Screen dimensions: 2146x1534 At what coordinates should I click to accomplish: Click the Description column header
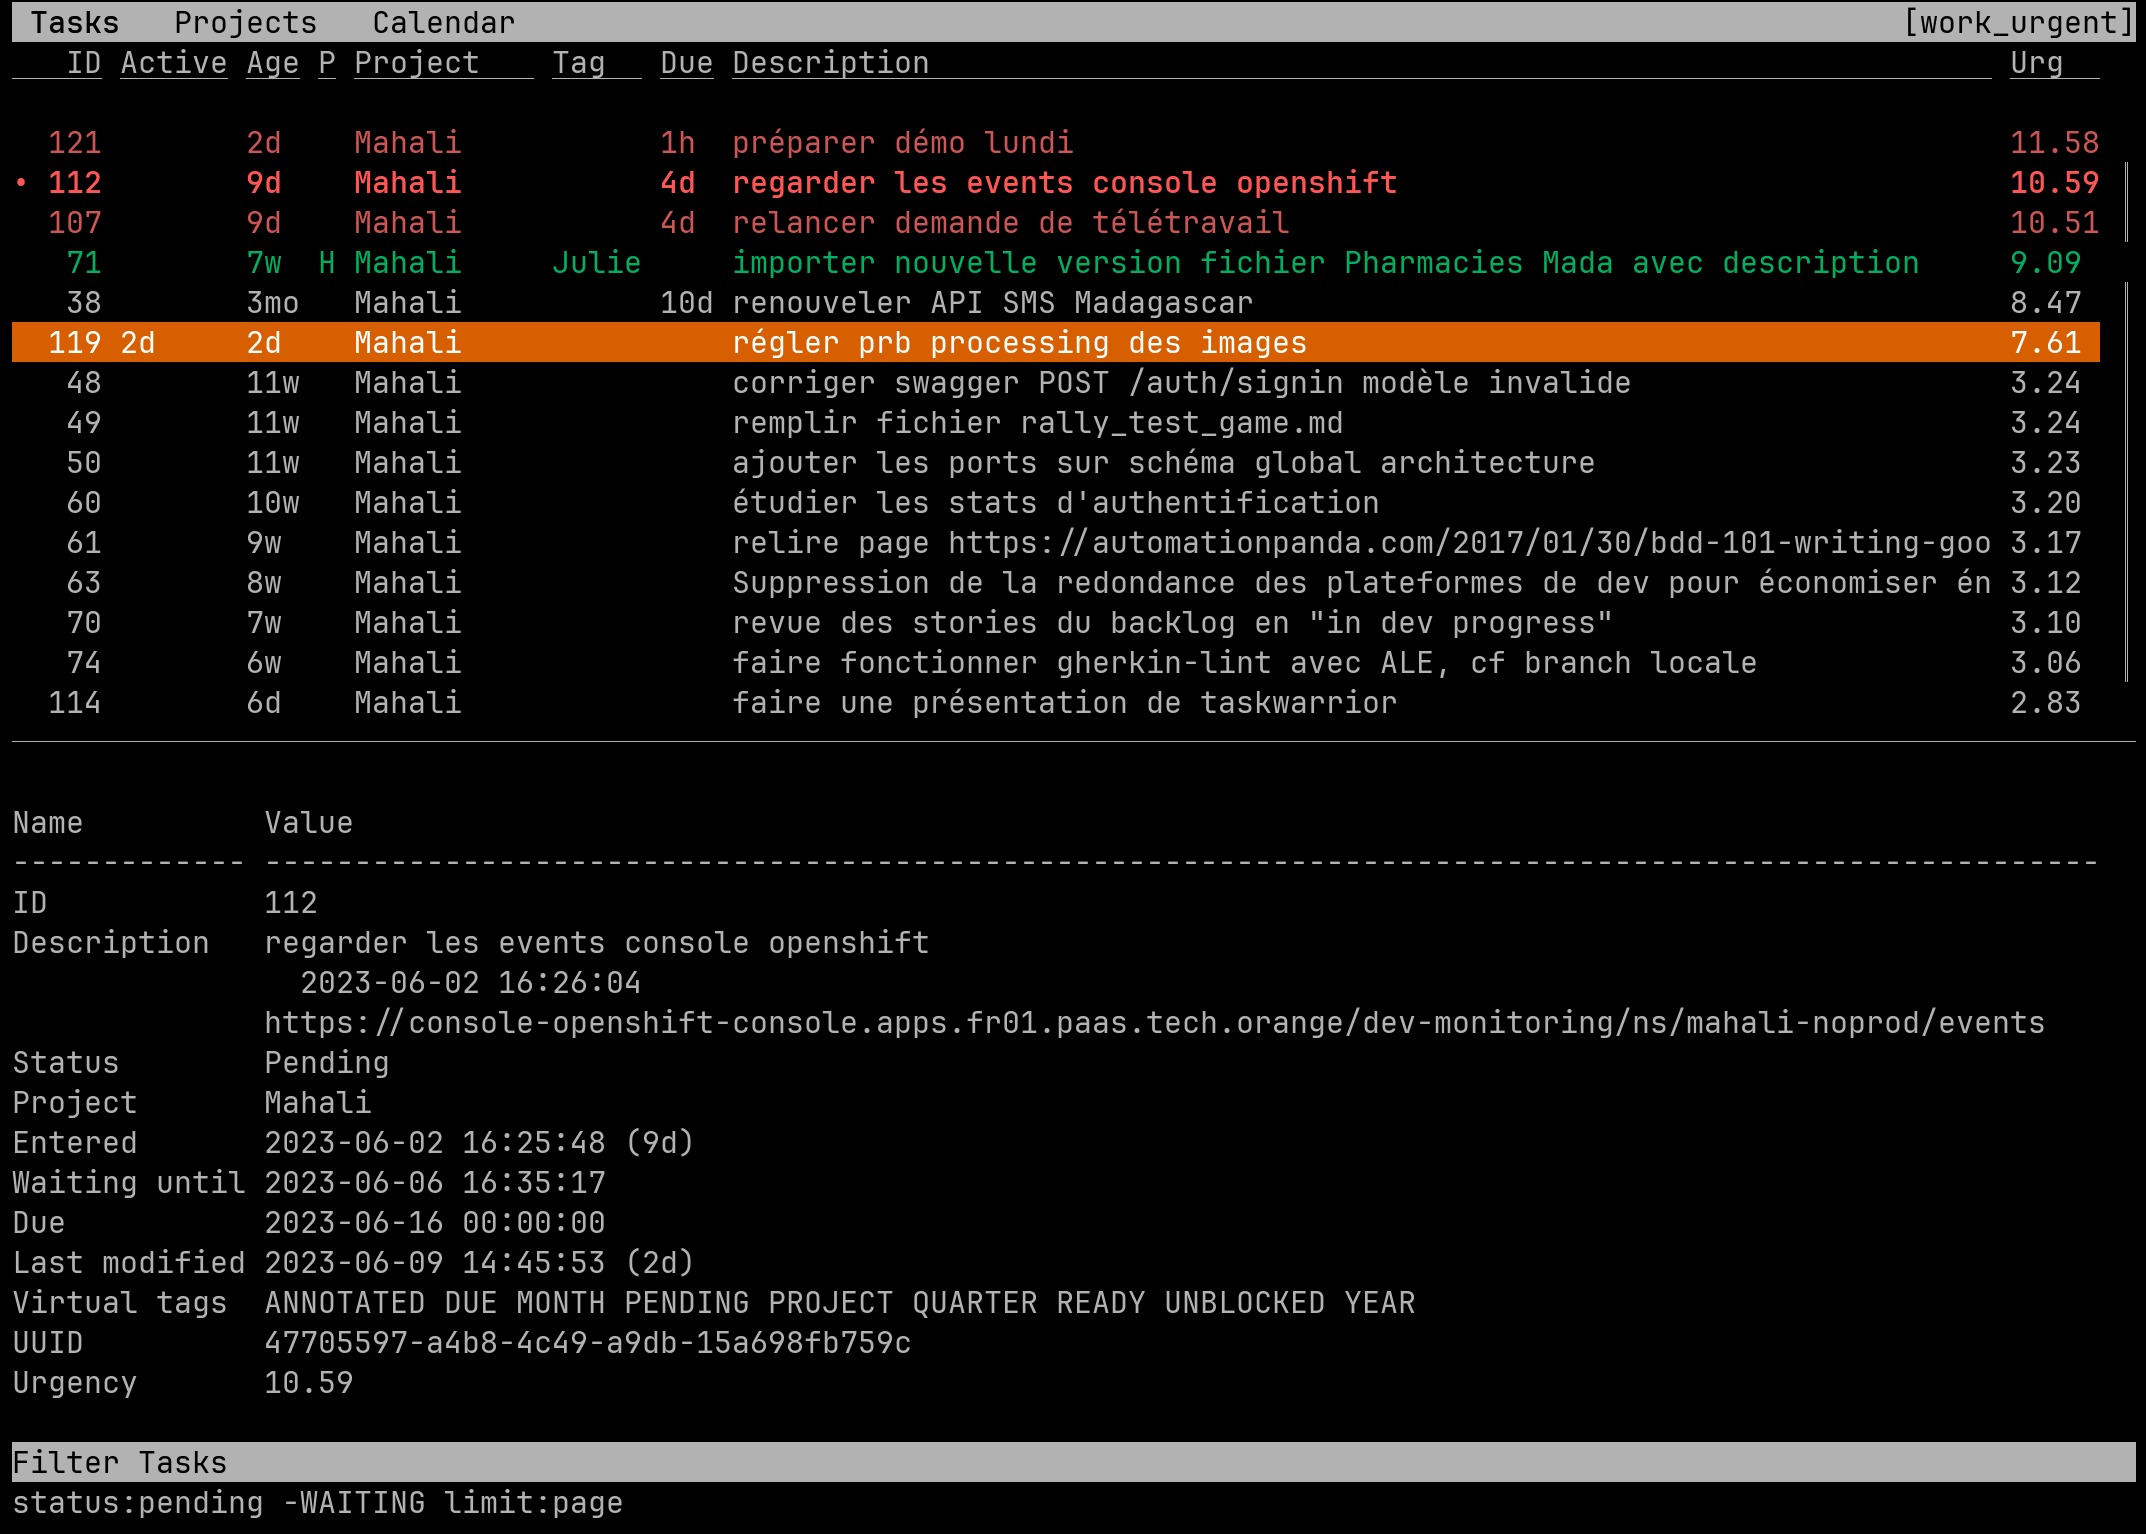(x=830, y=63)
